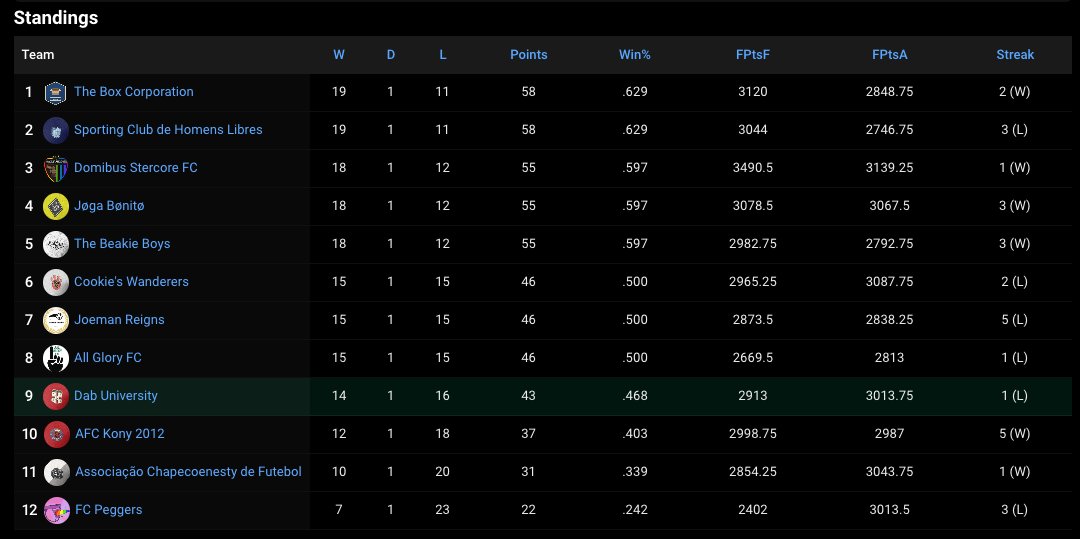The height and width of the screenshot is (539, 1080).
Task: Click Win% value .242
Action: 634,509
